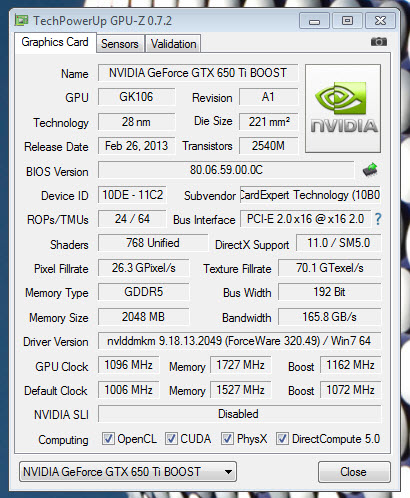Select the Graphics Card tab
This screenshot has width=410, height=498.
tap(55, 42)
